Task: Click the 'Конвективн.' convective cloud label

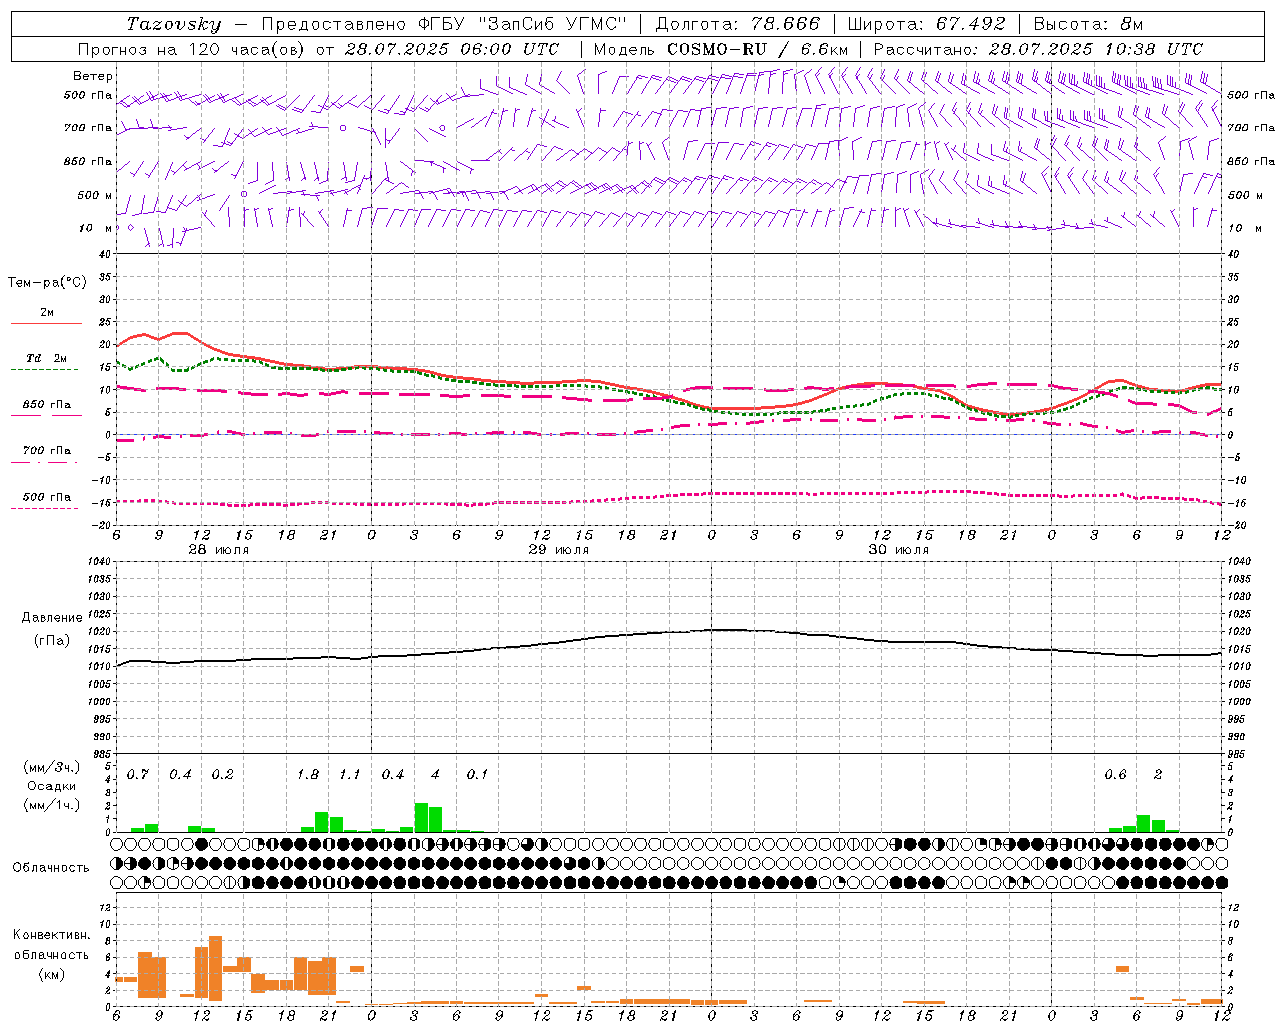Action: click(x=51, y=935)
